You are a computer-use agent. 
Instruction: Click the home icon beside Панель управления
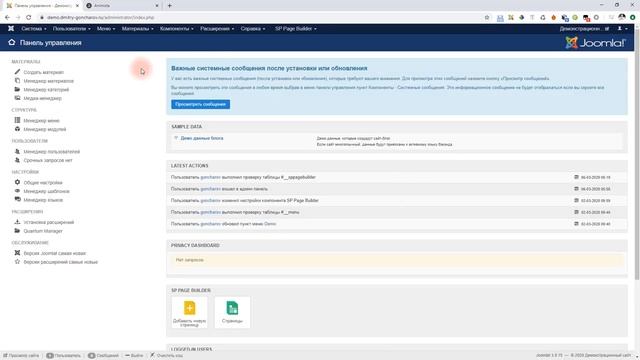tap(11, 42)
